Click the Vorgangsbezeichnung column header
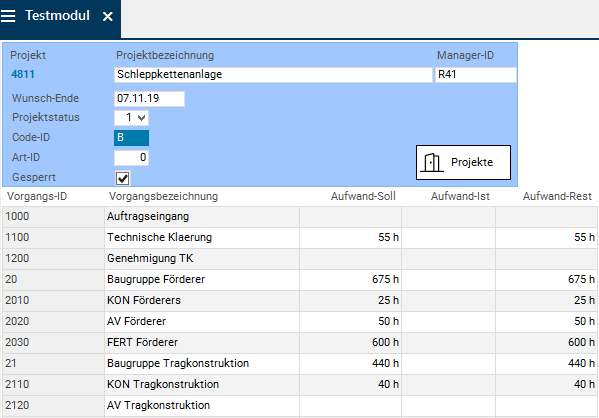The height and width of the screenshot is (418, 599). 164,196
